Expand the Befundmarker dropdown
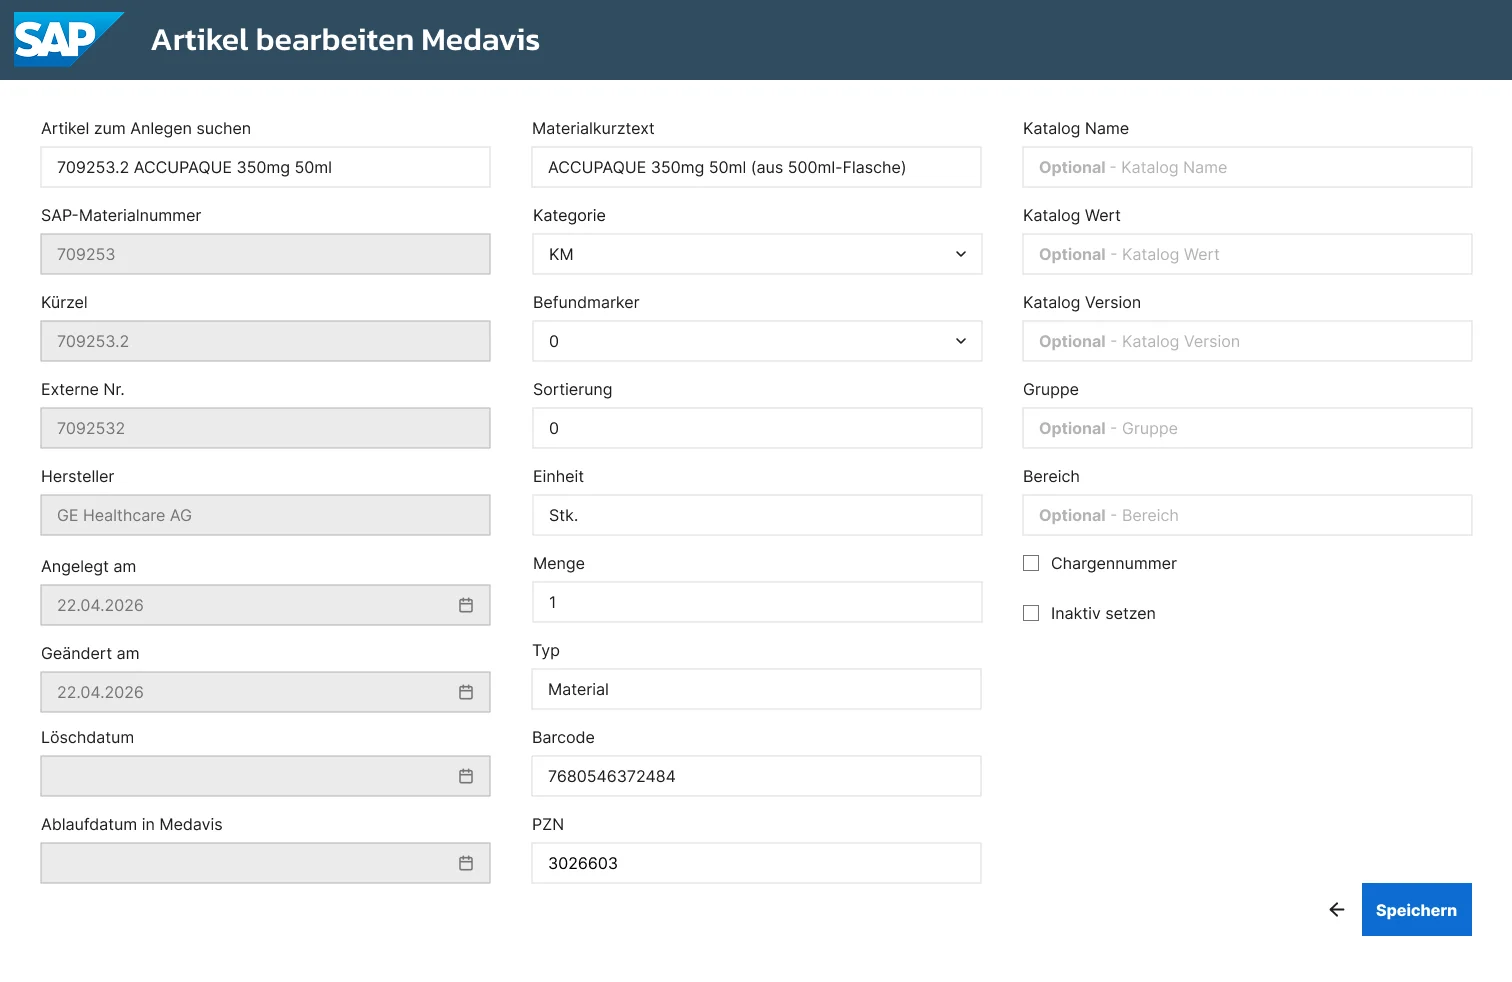The height and width of the screenshot is (982, 1512). (757, 341)
